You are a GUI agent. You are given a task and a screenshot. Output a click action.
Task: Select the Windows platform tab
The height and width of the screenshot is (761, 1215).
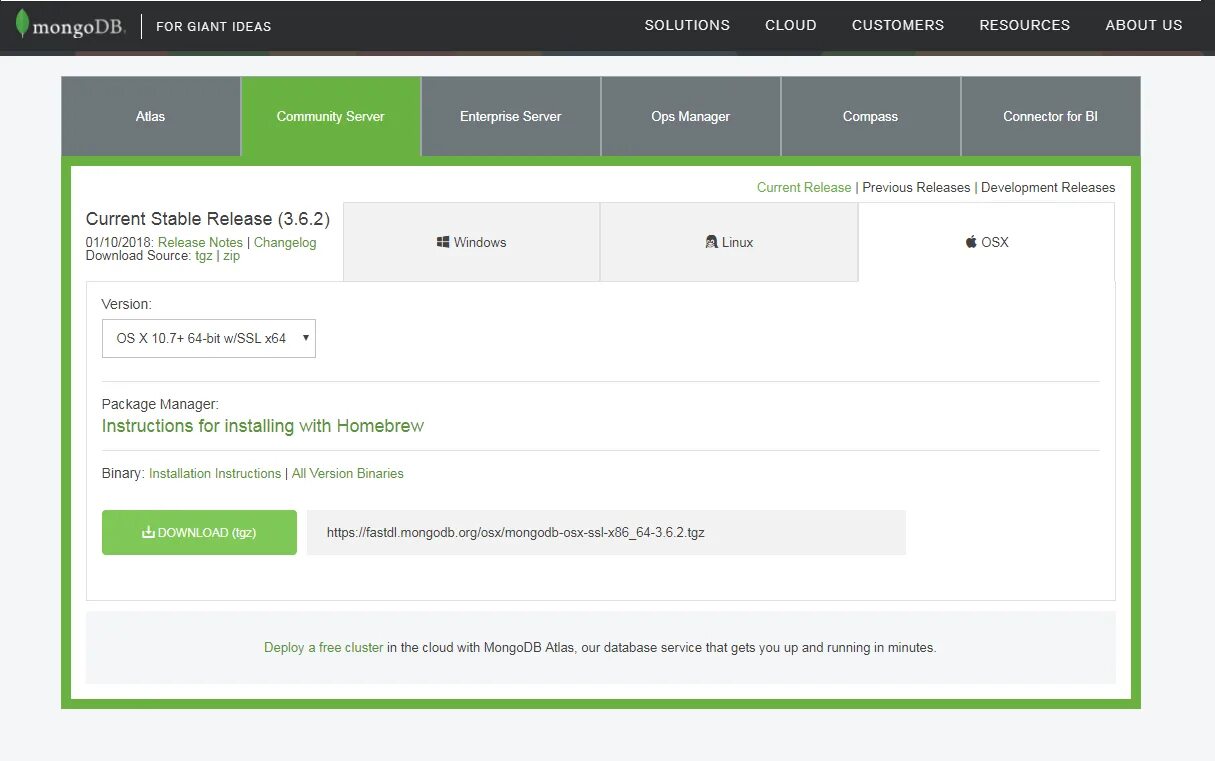(472, 242)
